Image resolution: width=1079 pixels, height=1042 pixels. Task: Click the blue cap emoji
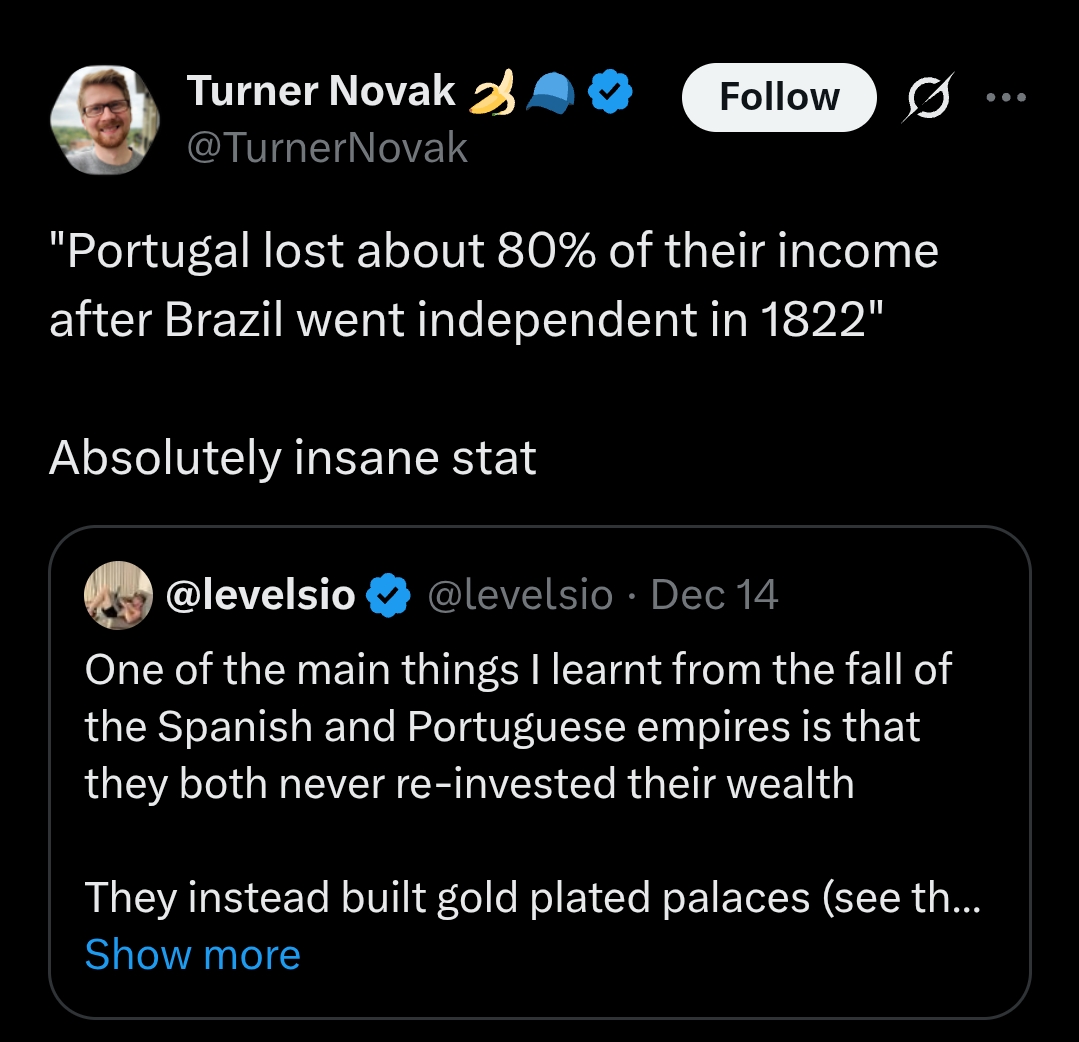(x=550, y=93)
